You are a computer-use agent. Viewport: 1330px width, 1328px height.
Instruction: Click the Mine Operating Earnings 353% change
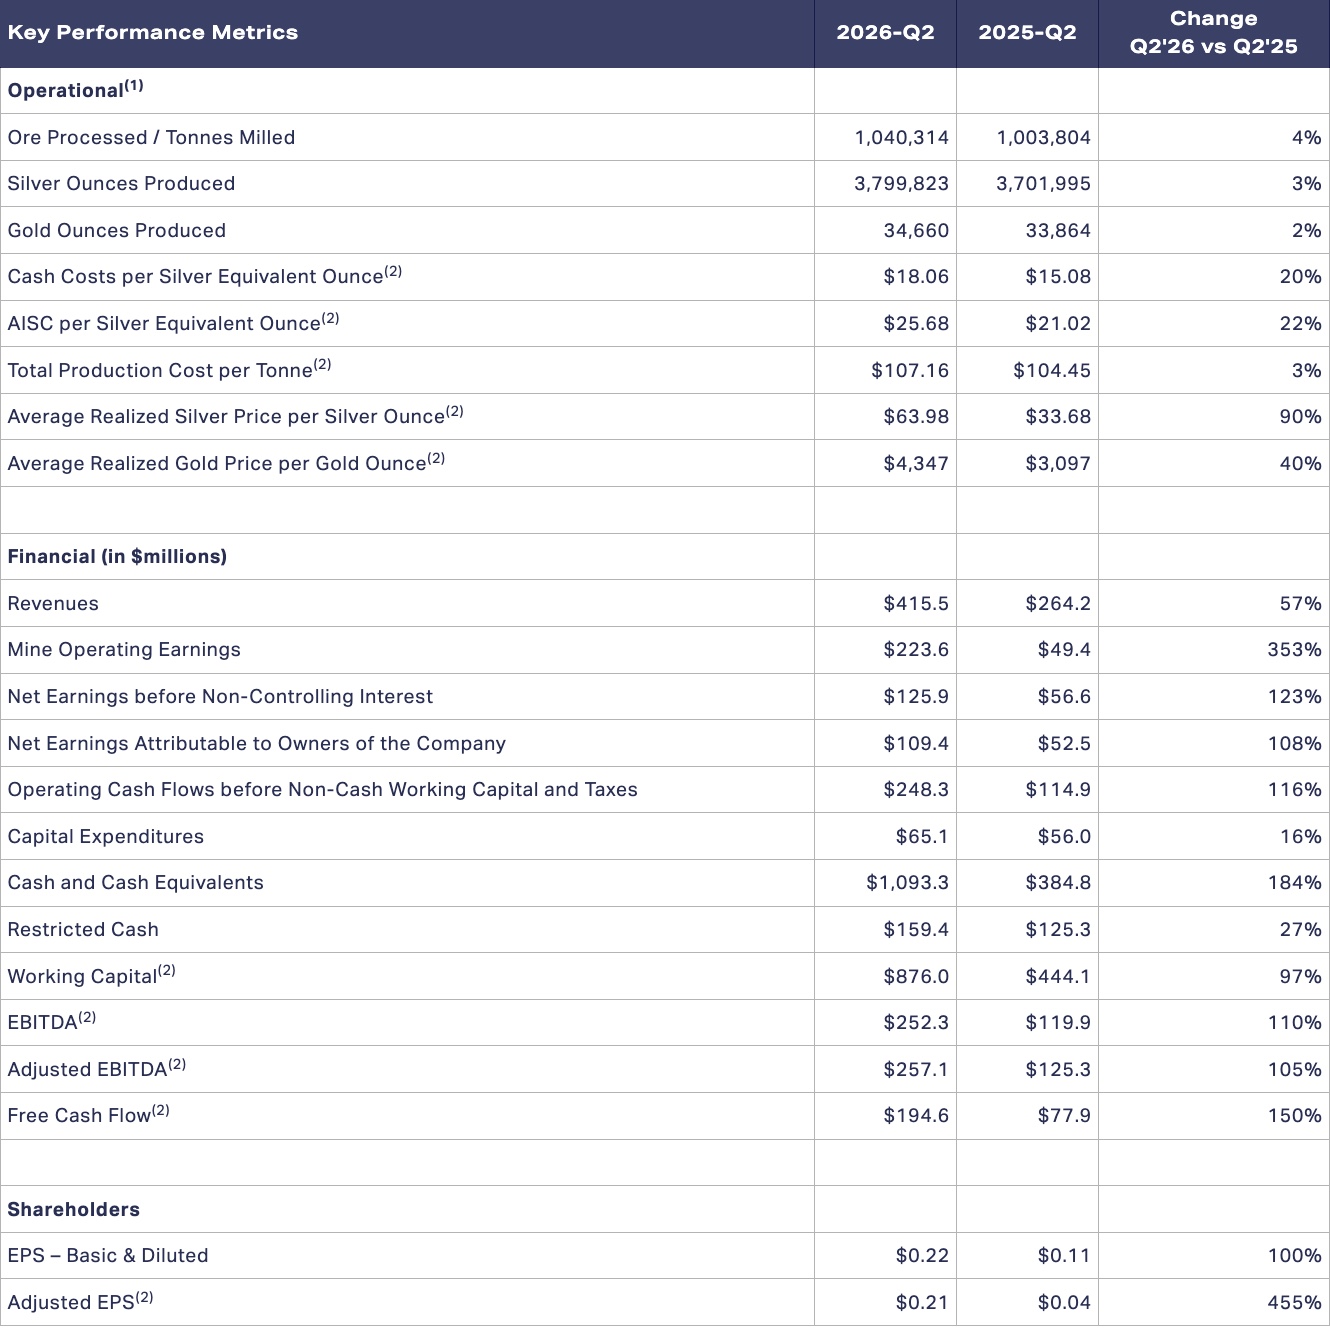tap(1294, 650)
